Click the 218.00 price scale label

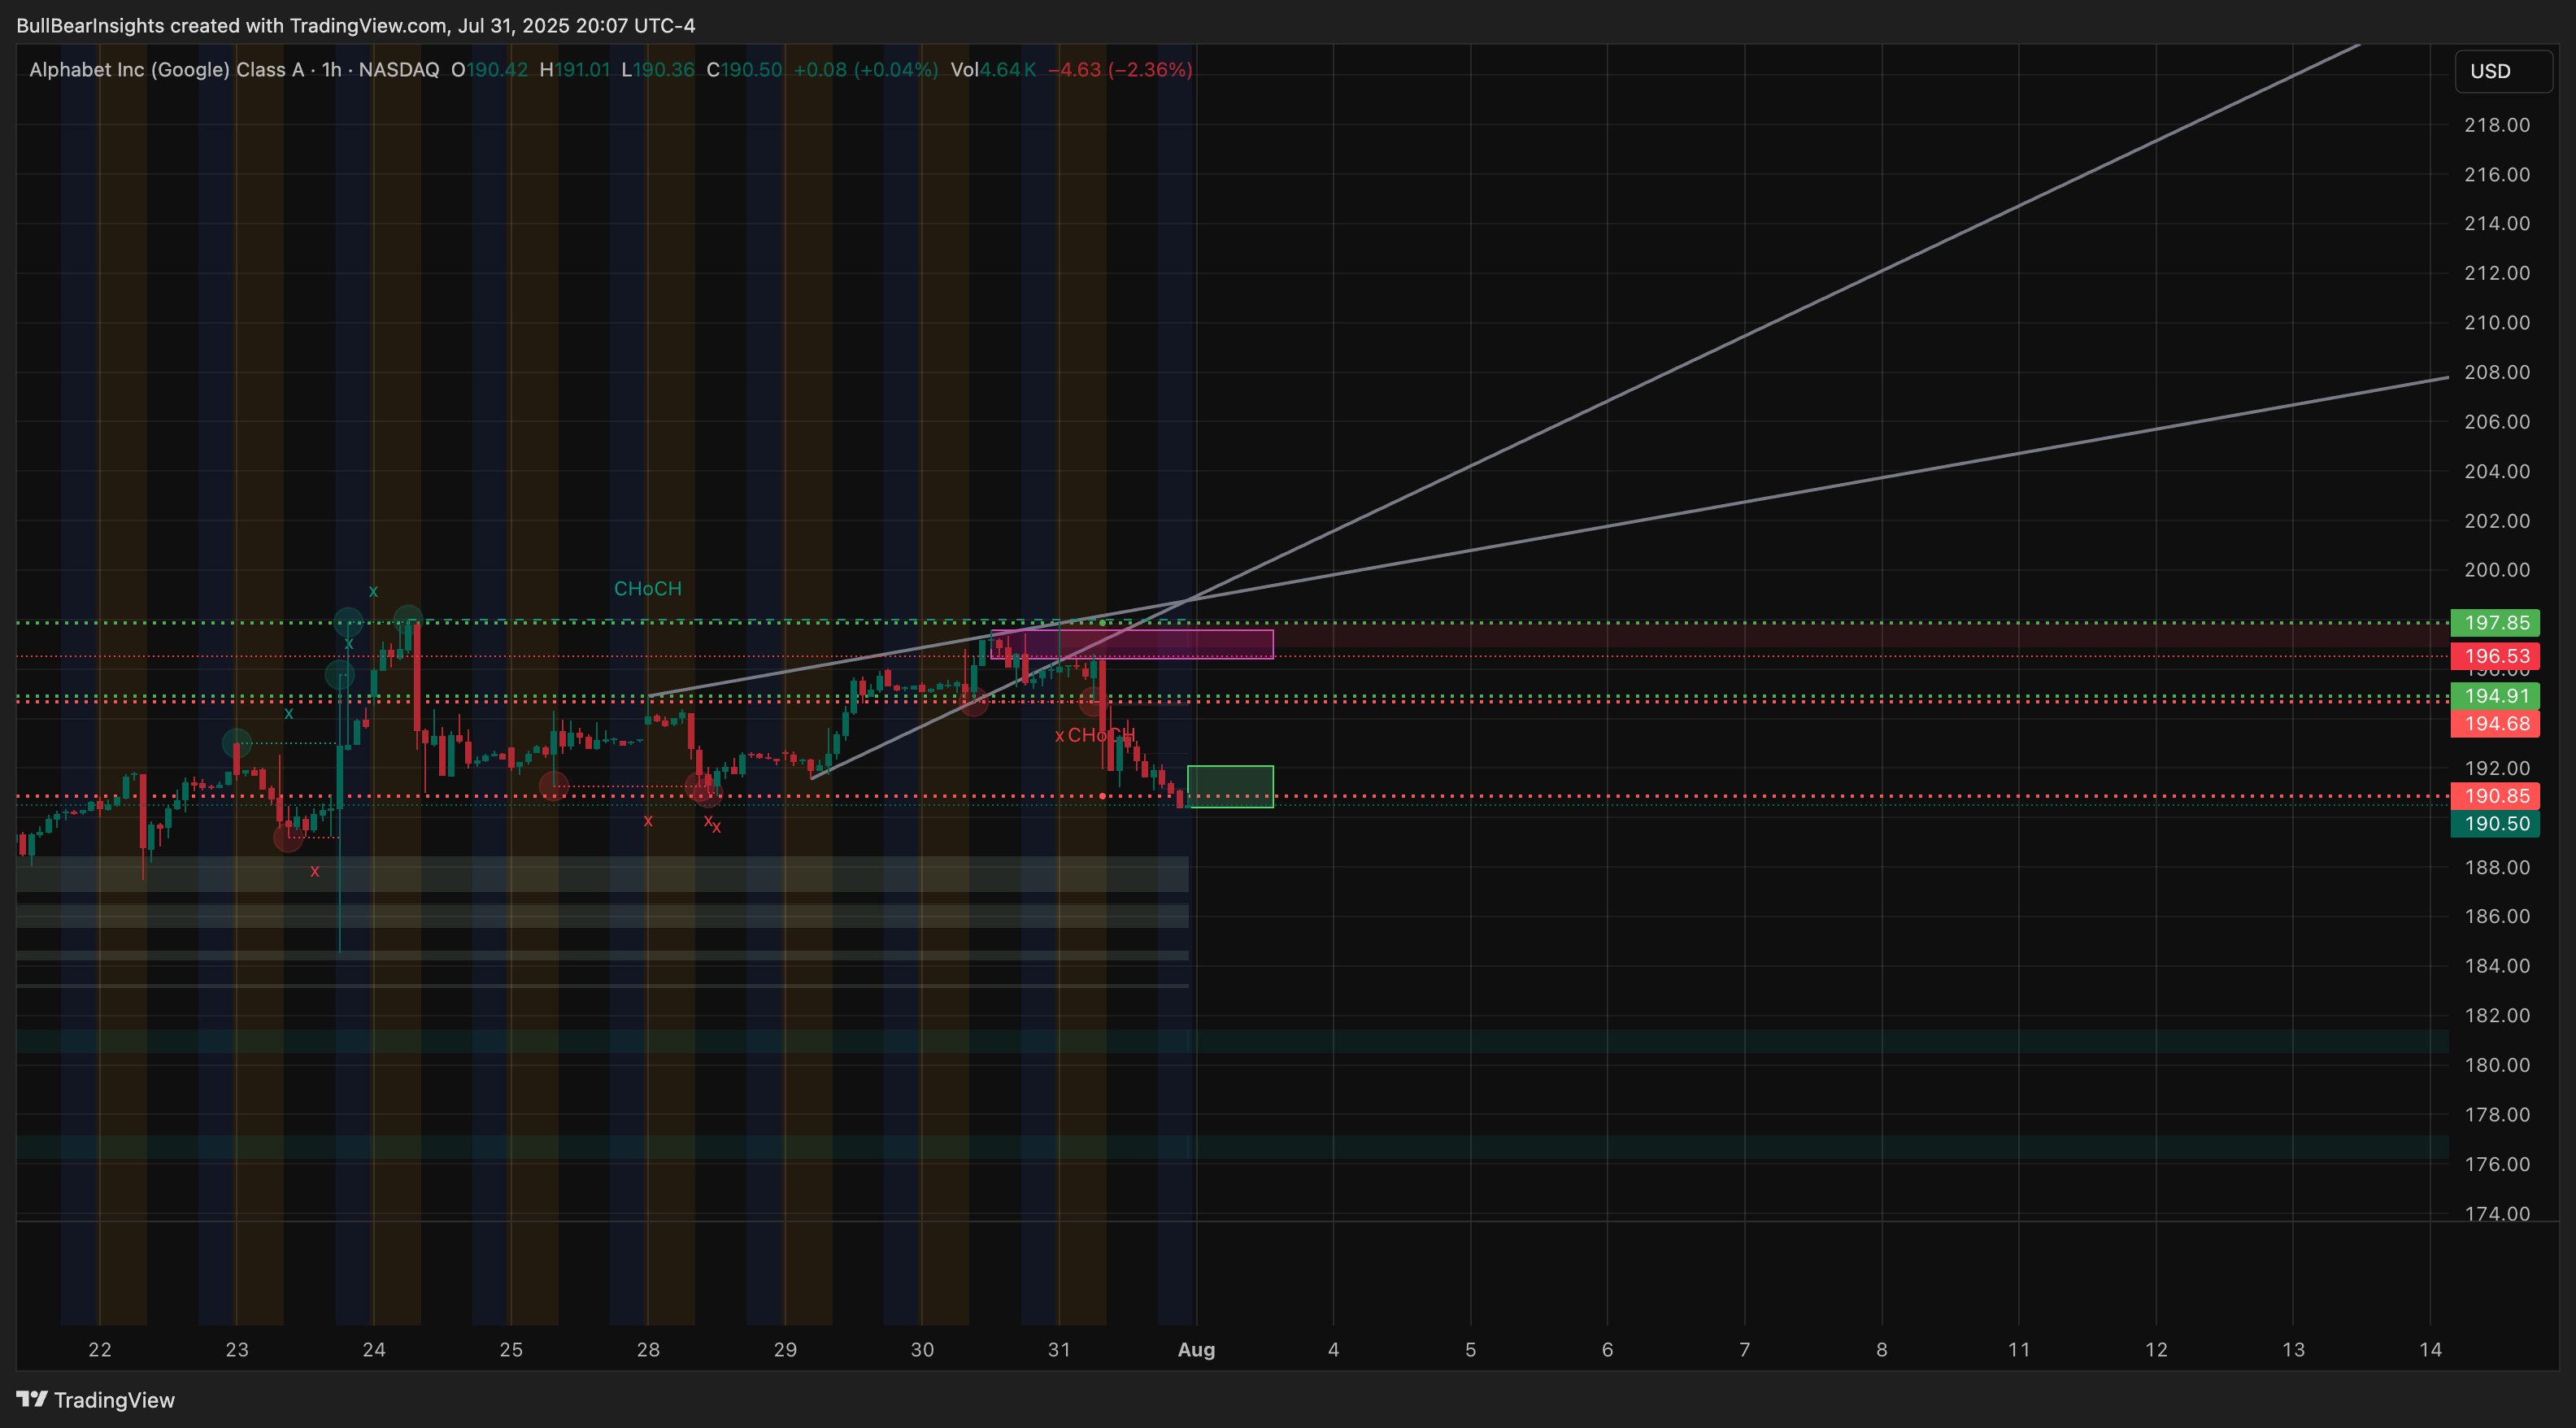(x=2497, y=125)
